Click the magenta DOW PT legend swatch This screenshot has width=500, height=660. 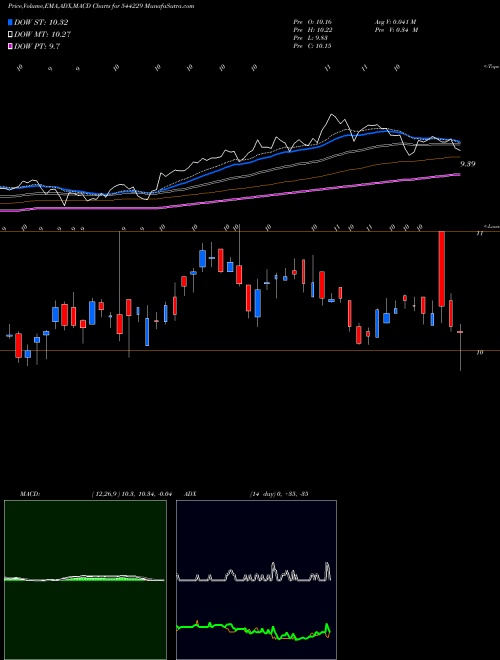[x=10, y=46]
